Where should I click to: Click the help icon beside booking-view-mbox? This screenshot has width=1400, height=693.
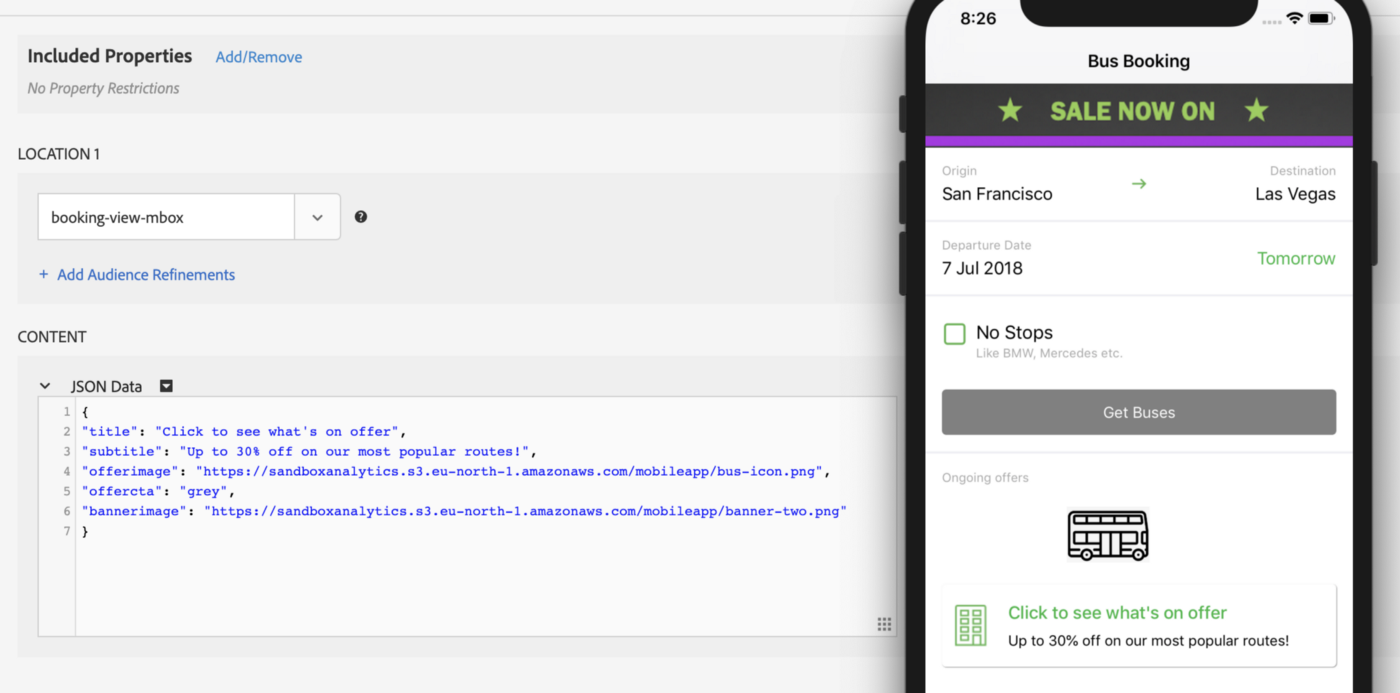(361, 216)
